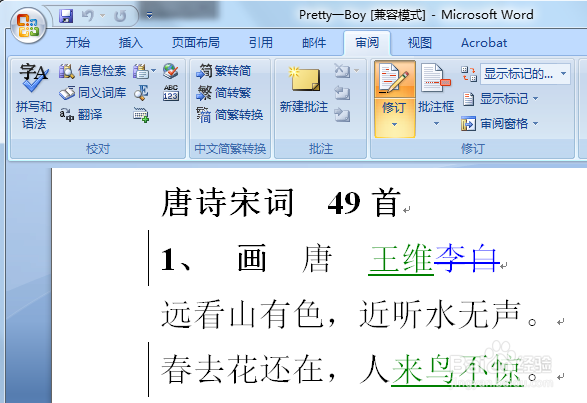Go to the next comment
This screenshot has width=587, height=403.
pos(342,115)
